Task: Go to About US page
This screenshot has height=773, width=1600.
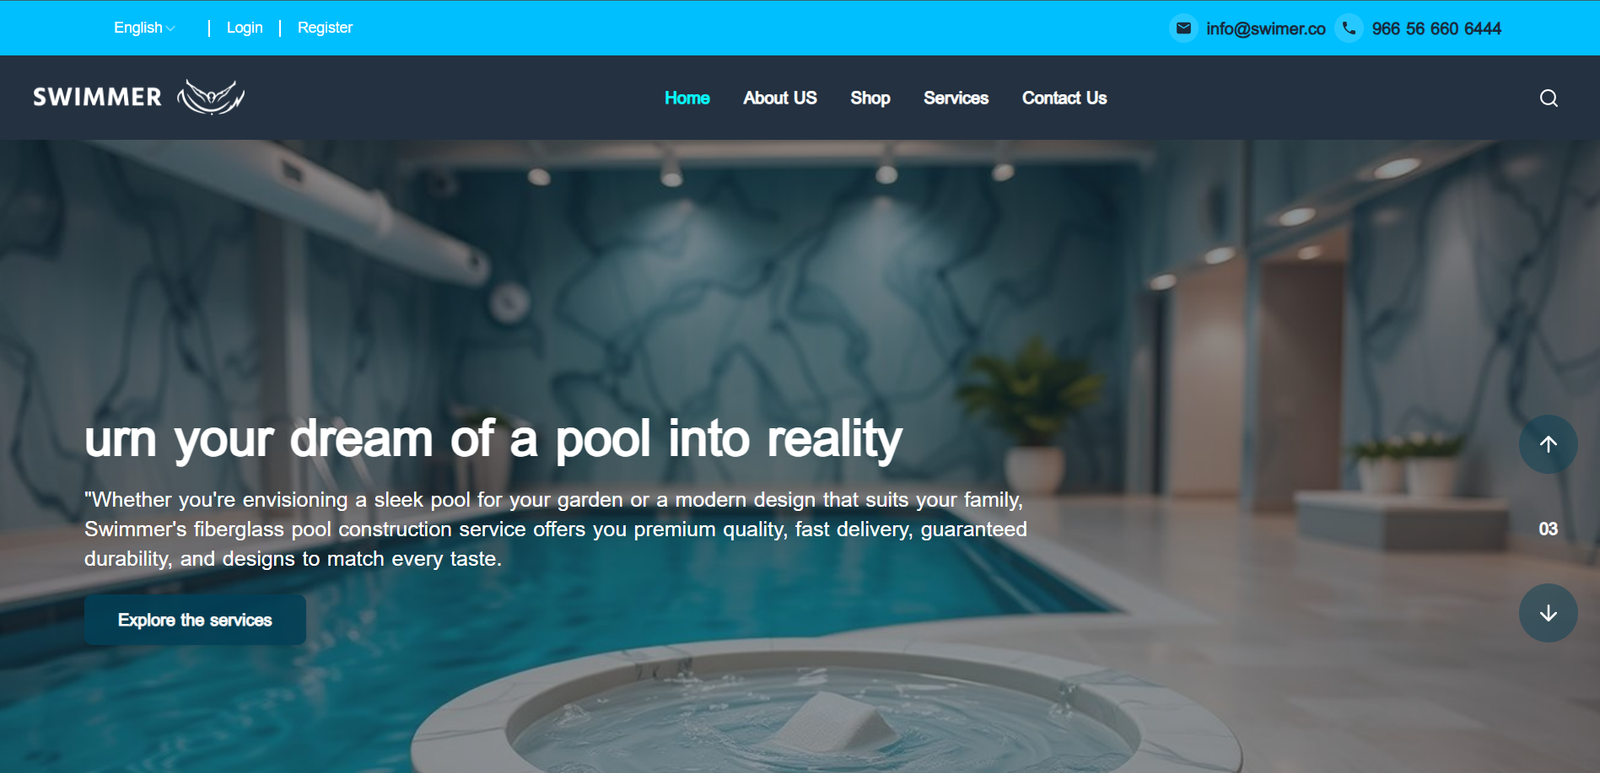Action: (x=780, y=98)
